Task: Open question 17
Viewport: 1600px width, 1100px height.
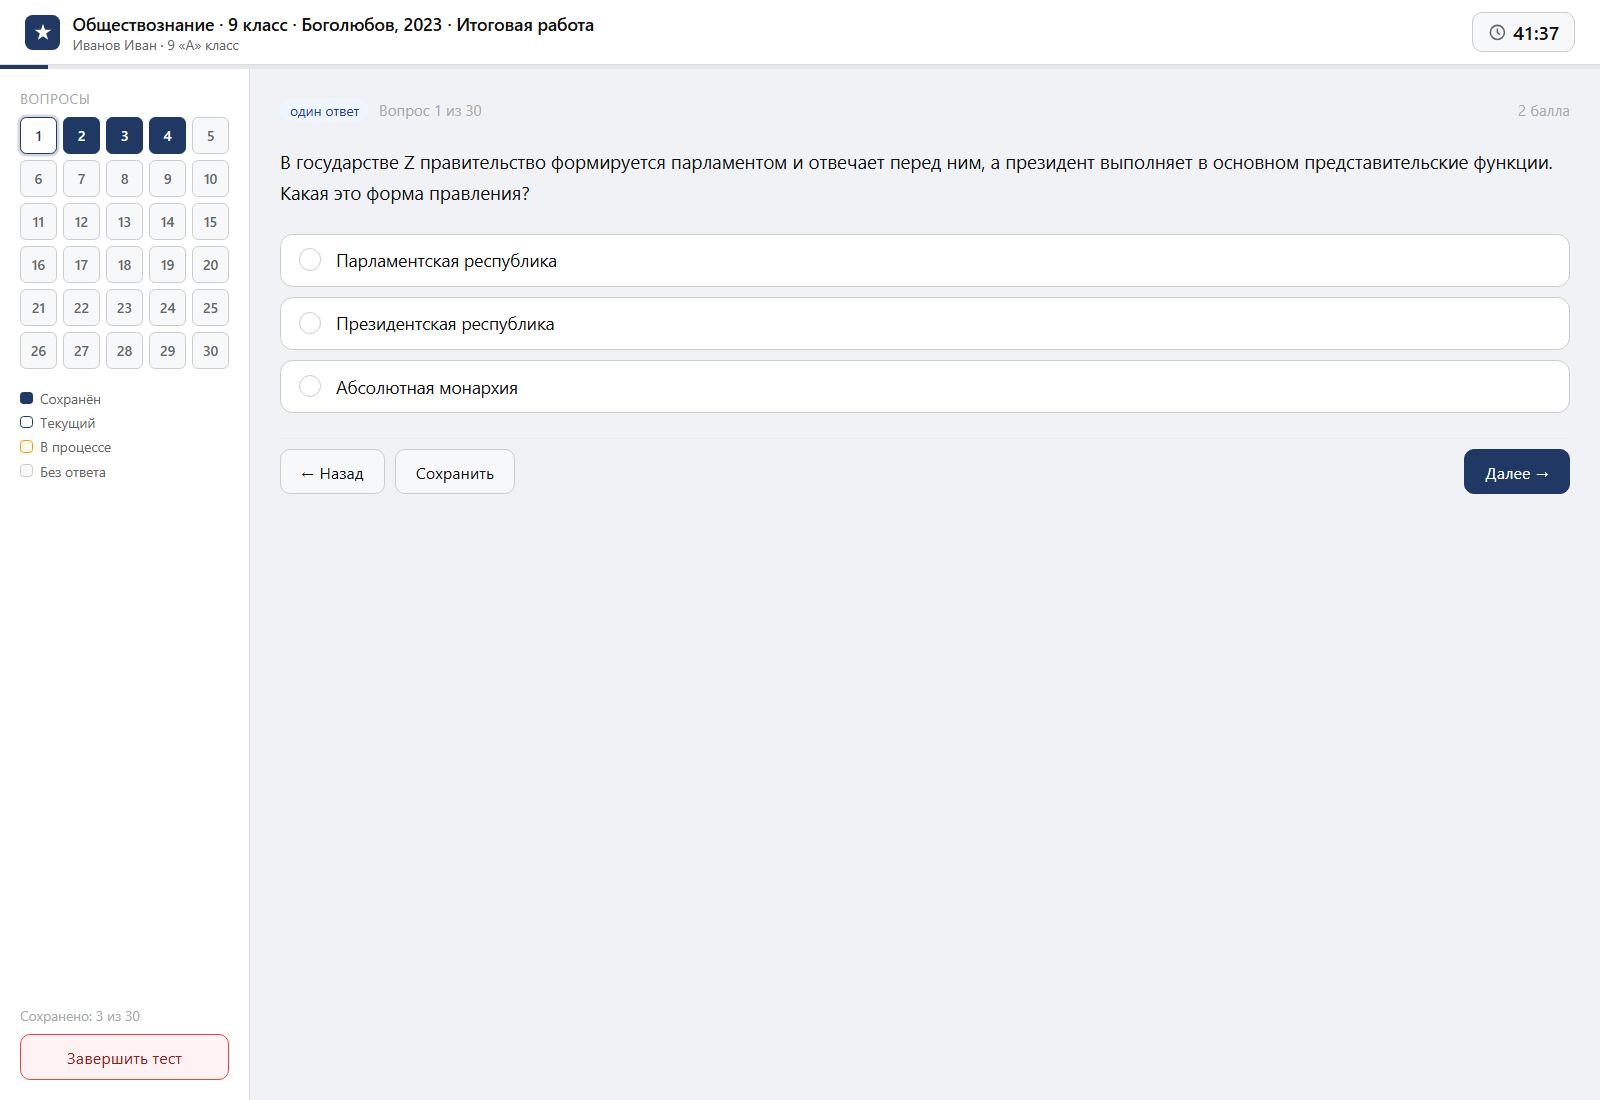Action: click(x=81, y=265)
